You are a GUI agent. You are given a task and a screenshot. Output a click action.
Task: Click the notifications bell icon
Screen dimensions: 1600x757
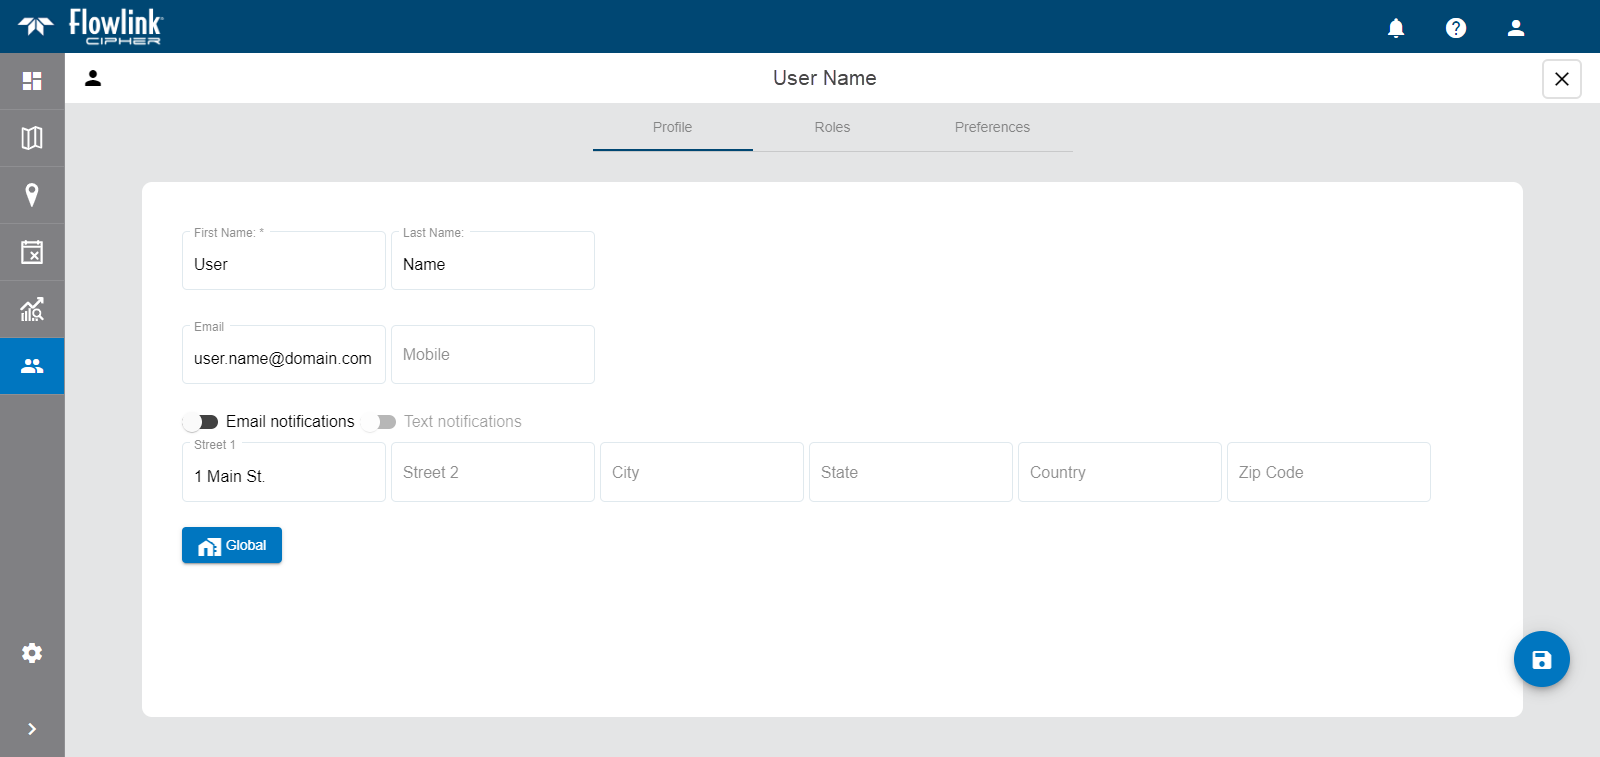[x=1396, y=28]
